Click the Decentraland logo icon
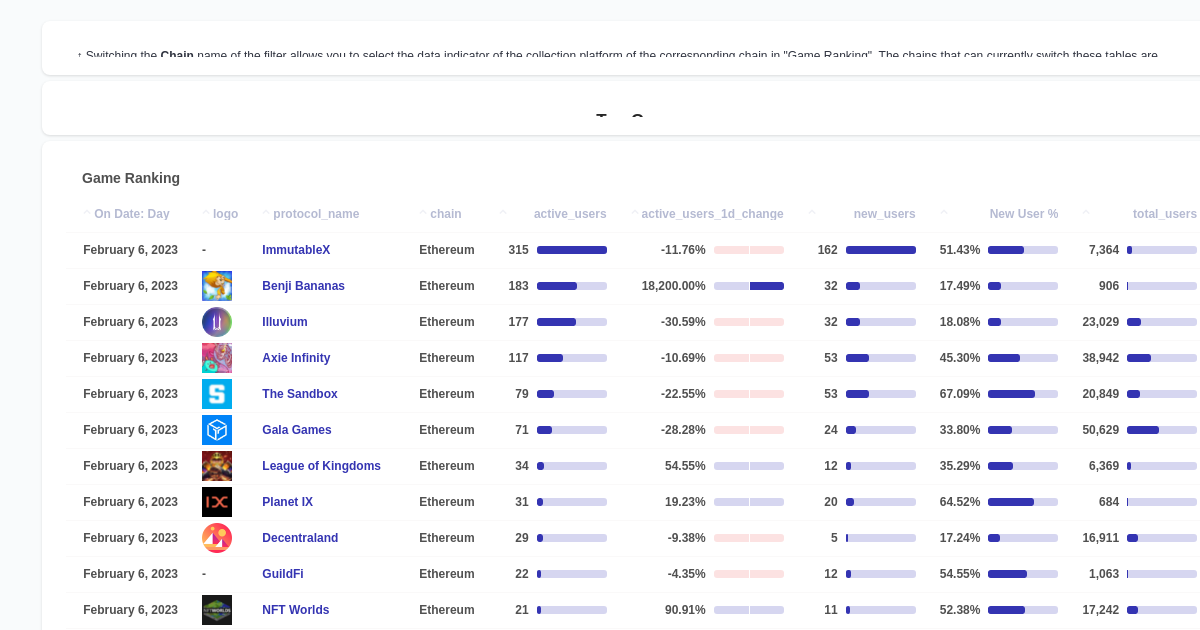Viewport: 1200px width, 630px height. point(217,538)
